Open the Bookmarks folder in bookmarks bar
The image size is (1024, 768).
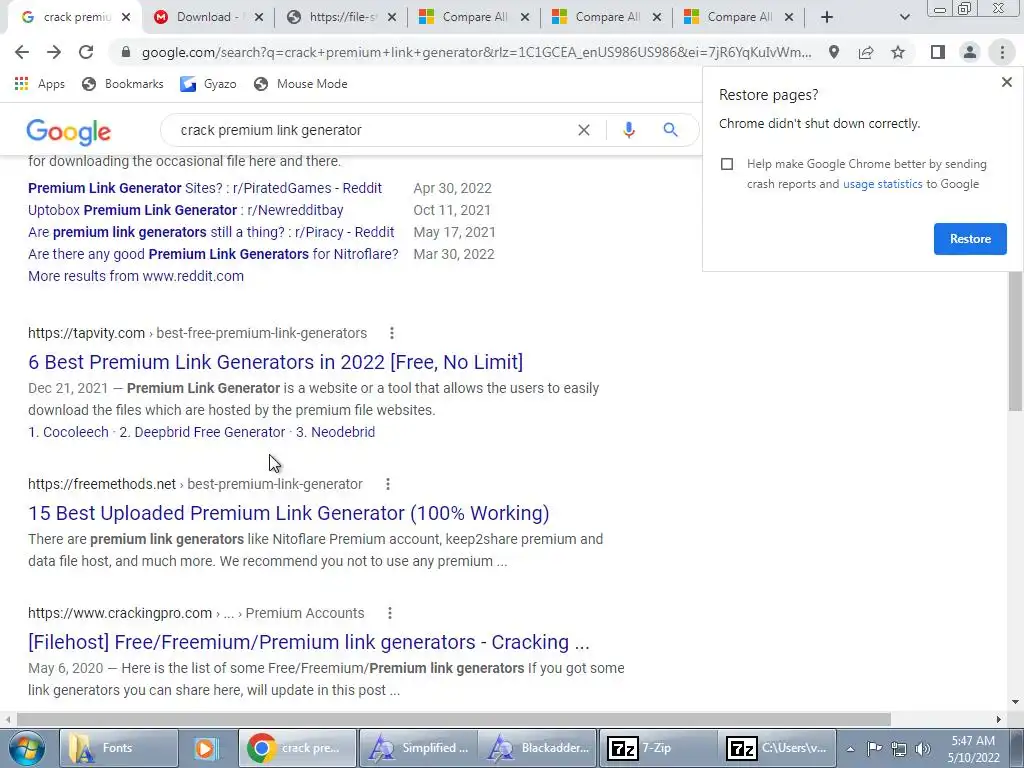pyautogui.click(x=122, y=84)
